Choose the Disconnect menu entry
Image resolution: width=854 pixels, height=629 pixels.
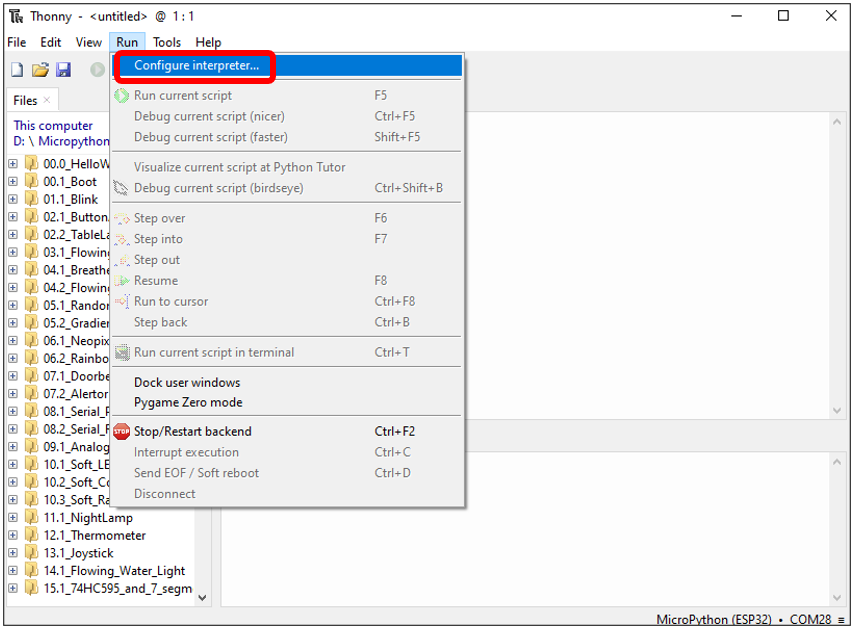[288, 493]
